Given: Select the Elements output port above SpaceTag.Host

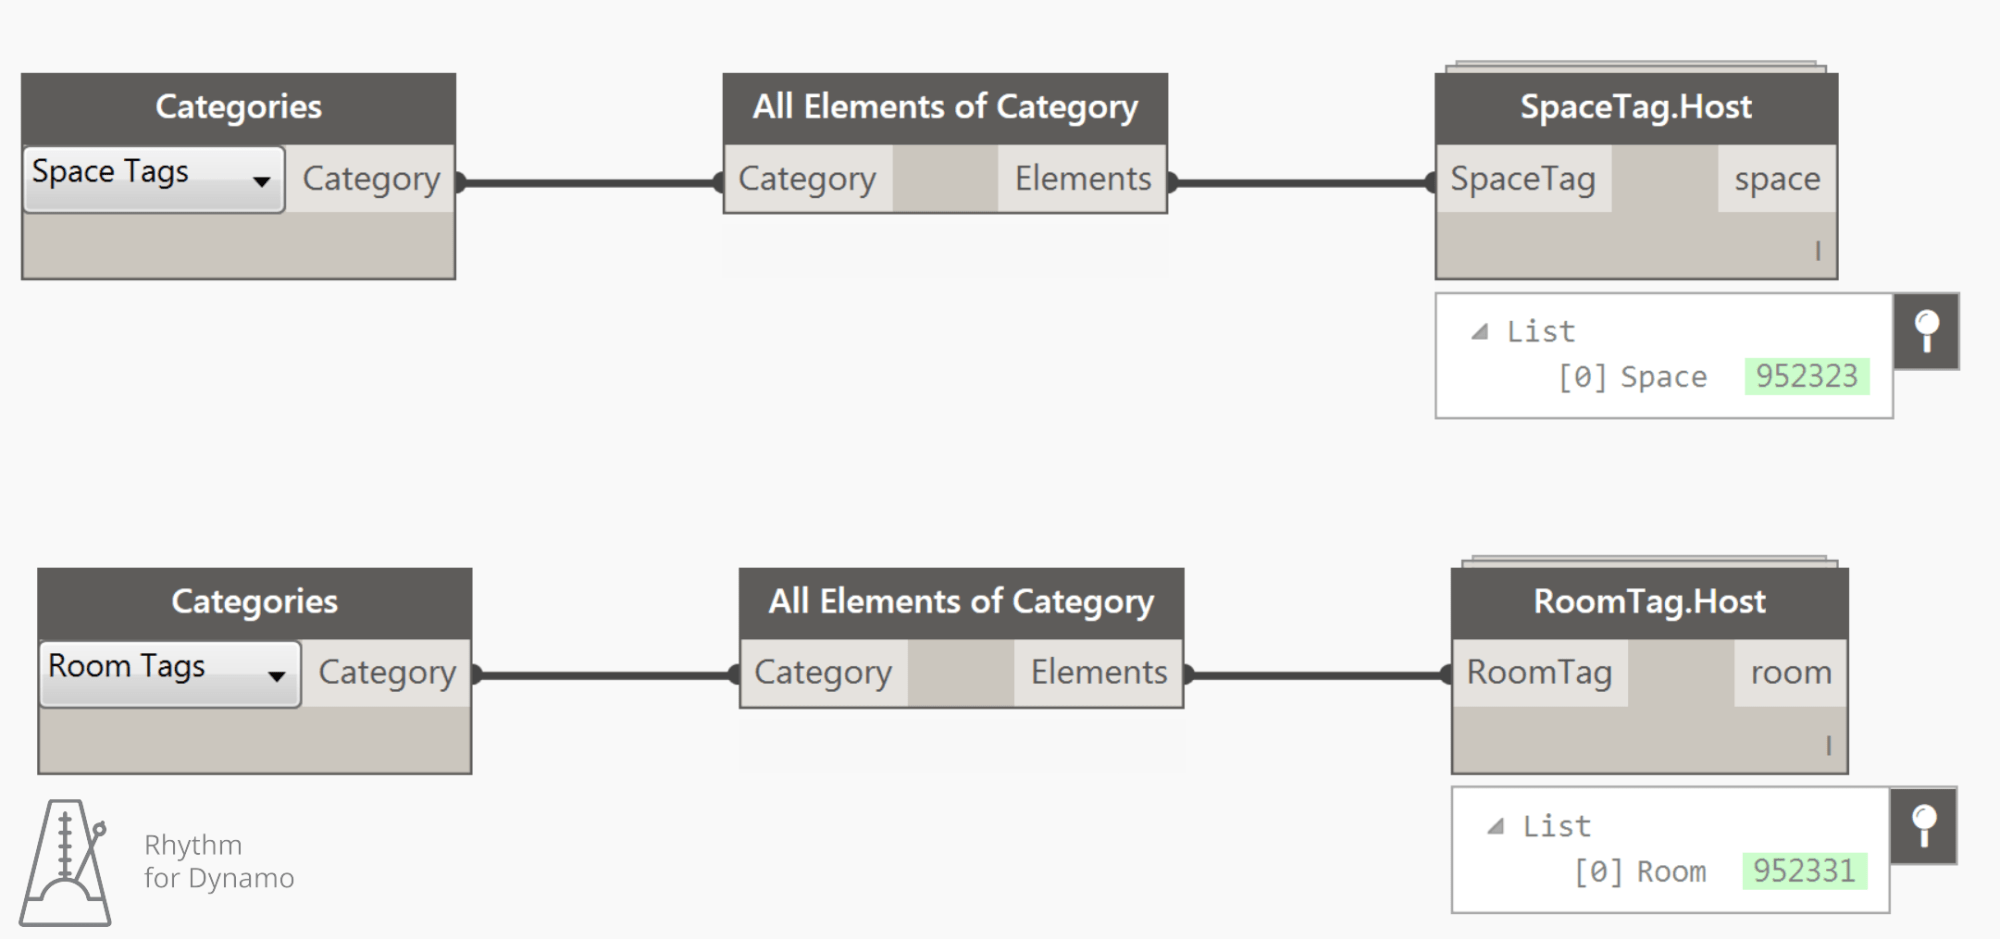Looking at the screenshot, I should [1082, 179].
